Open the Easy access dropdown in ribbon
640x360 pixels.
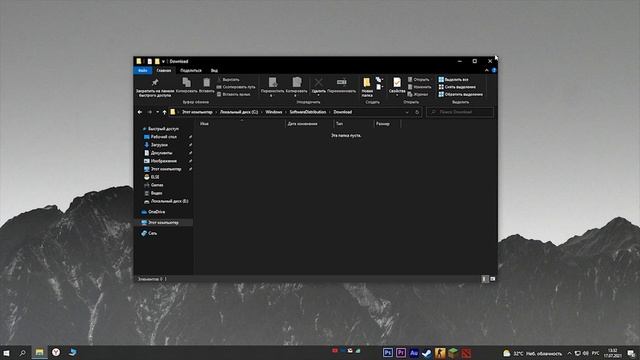pyautogui.click(x=380, y=87)
